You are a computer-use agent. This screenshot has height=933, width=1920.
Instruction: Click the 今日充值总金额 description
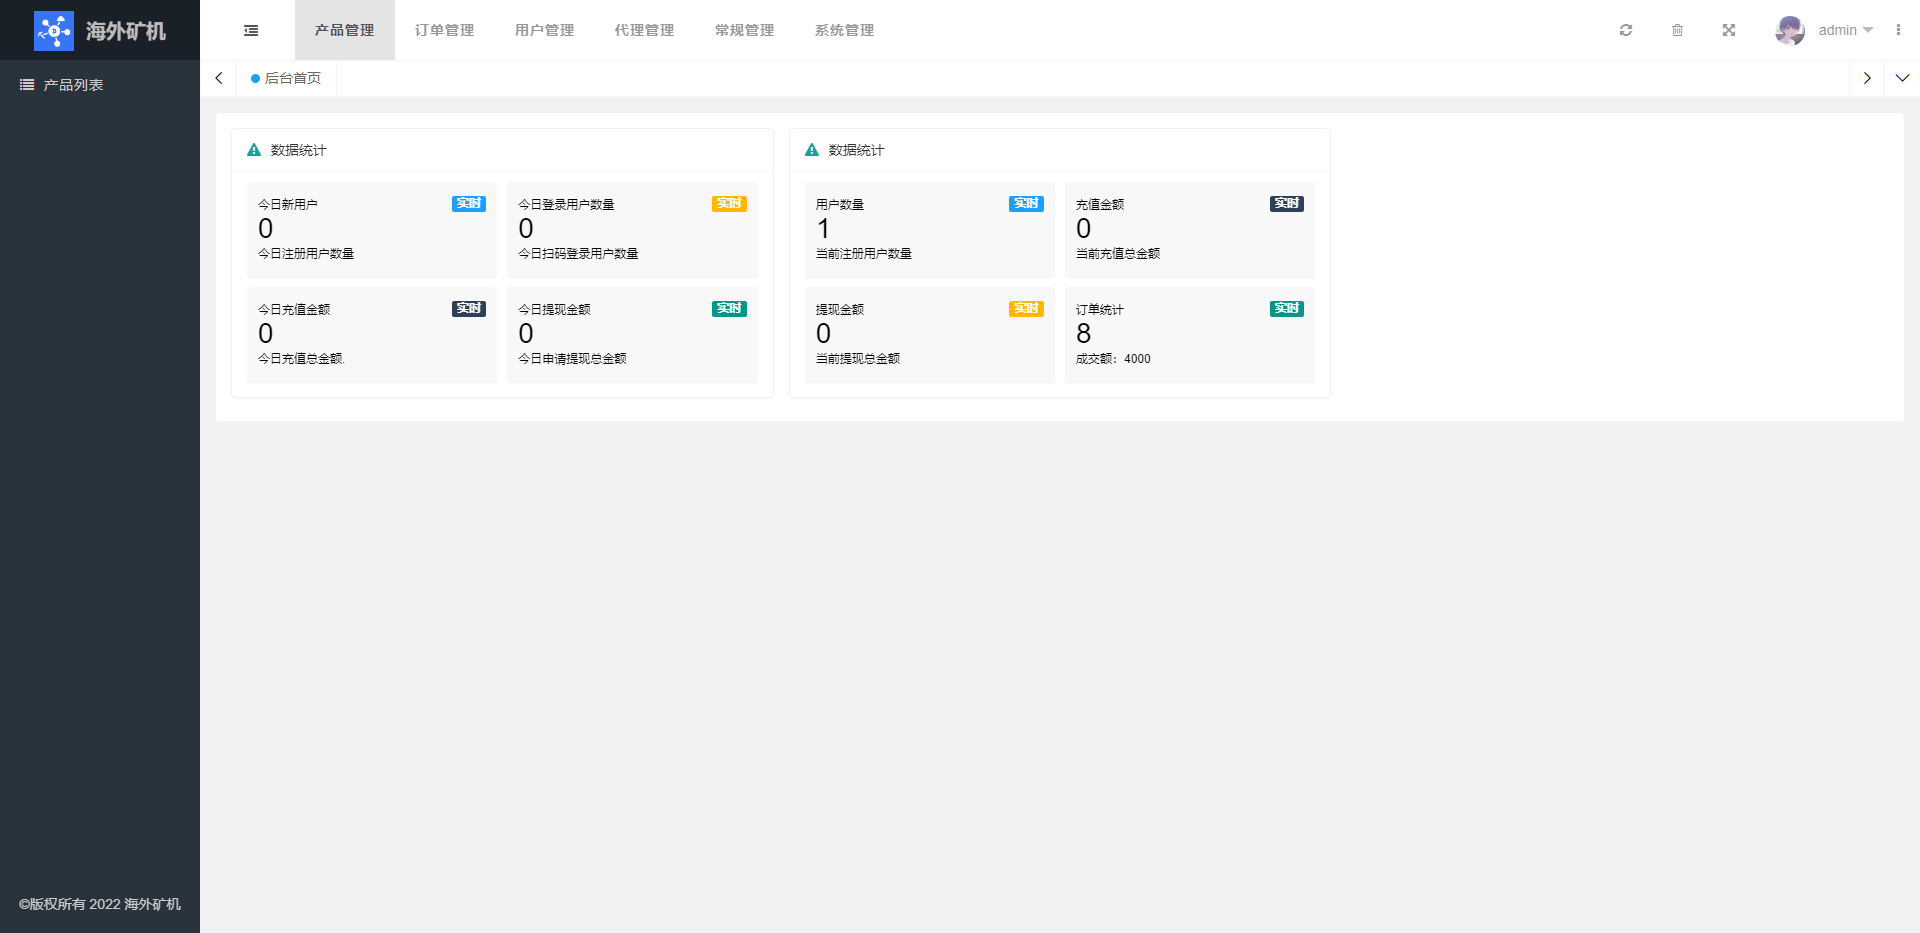click(x=301, y=359)
